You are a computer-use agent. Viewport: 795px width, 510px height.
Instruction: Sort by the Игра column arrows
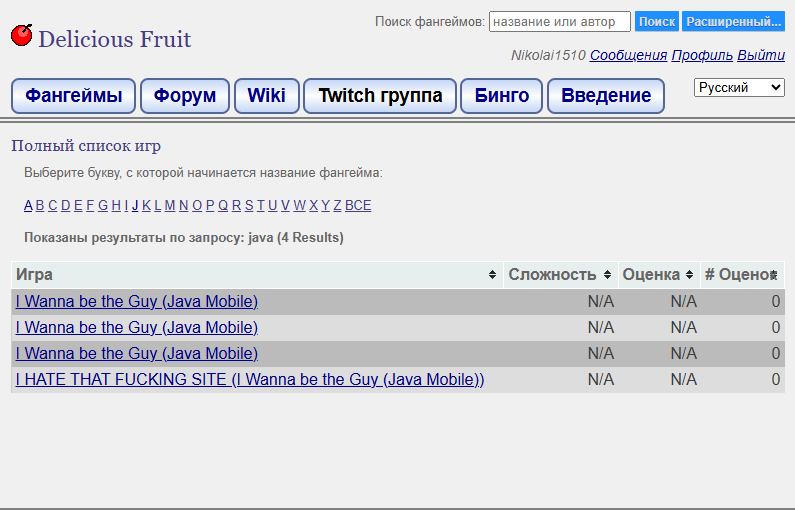pyautogui.click(x=492, y=275)
